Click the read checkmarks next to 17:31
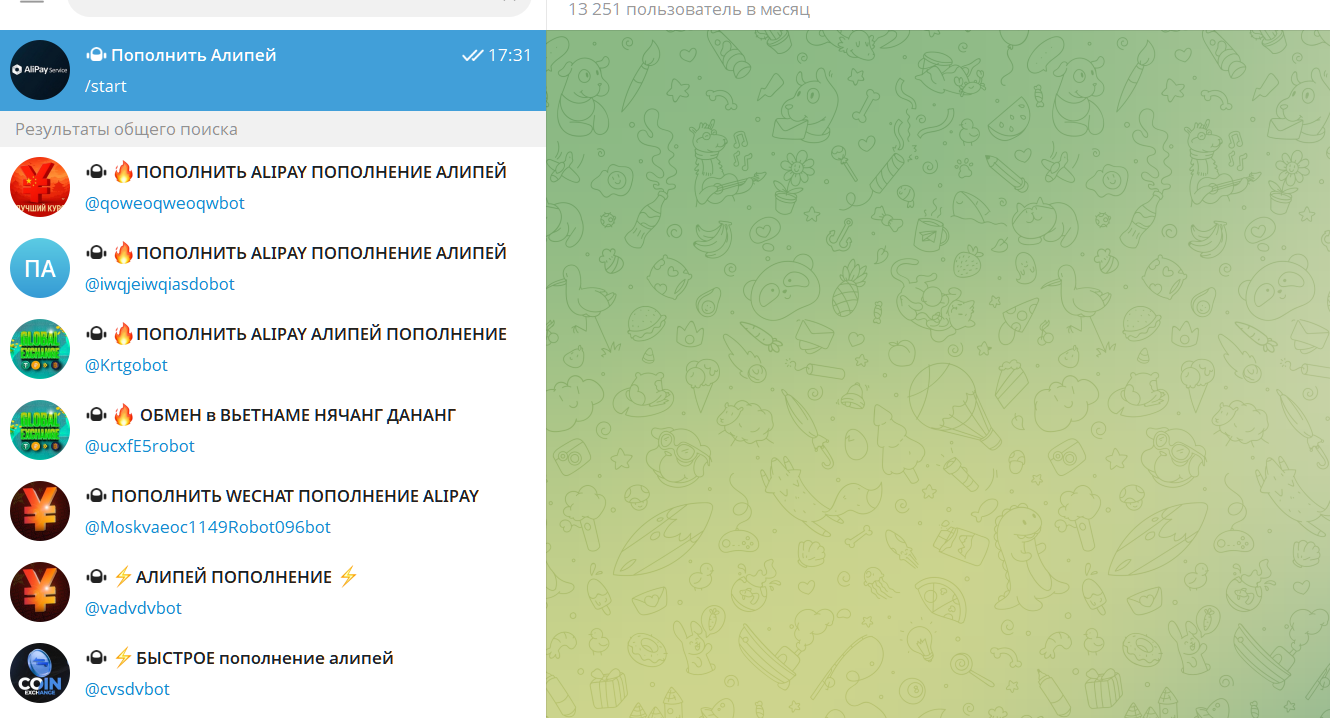The width and height of the screenshot is (1330, 718). pos(472,55)
